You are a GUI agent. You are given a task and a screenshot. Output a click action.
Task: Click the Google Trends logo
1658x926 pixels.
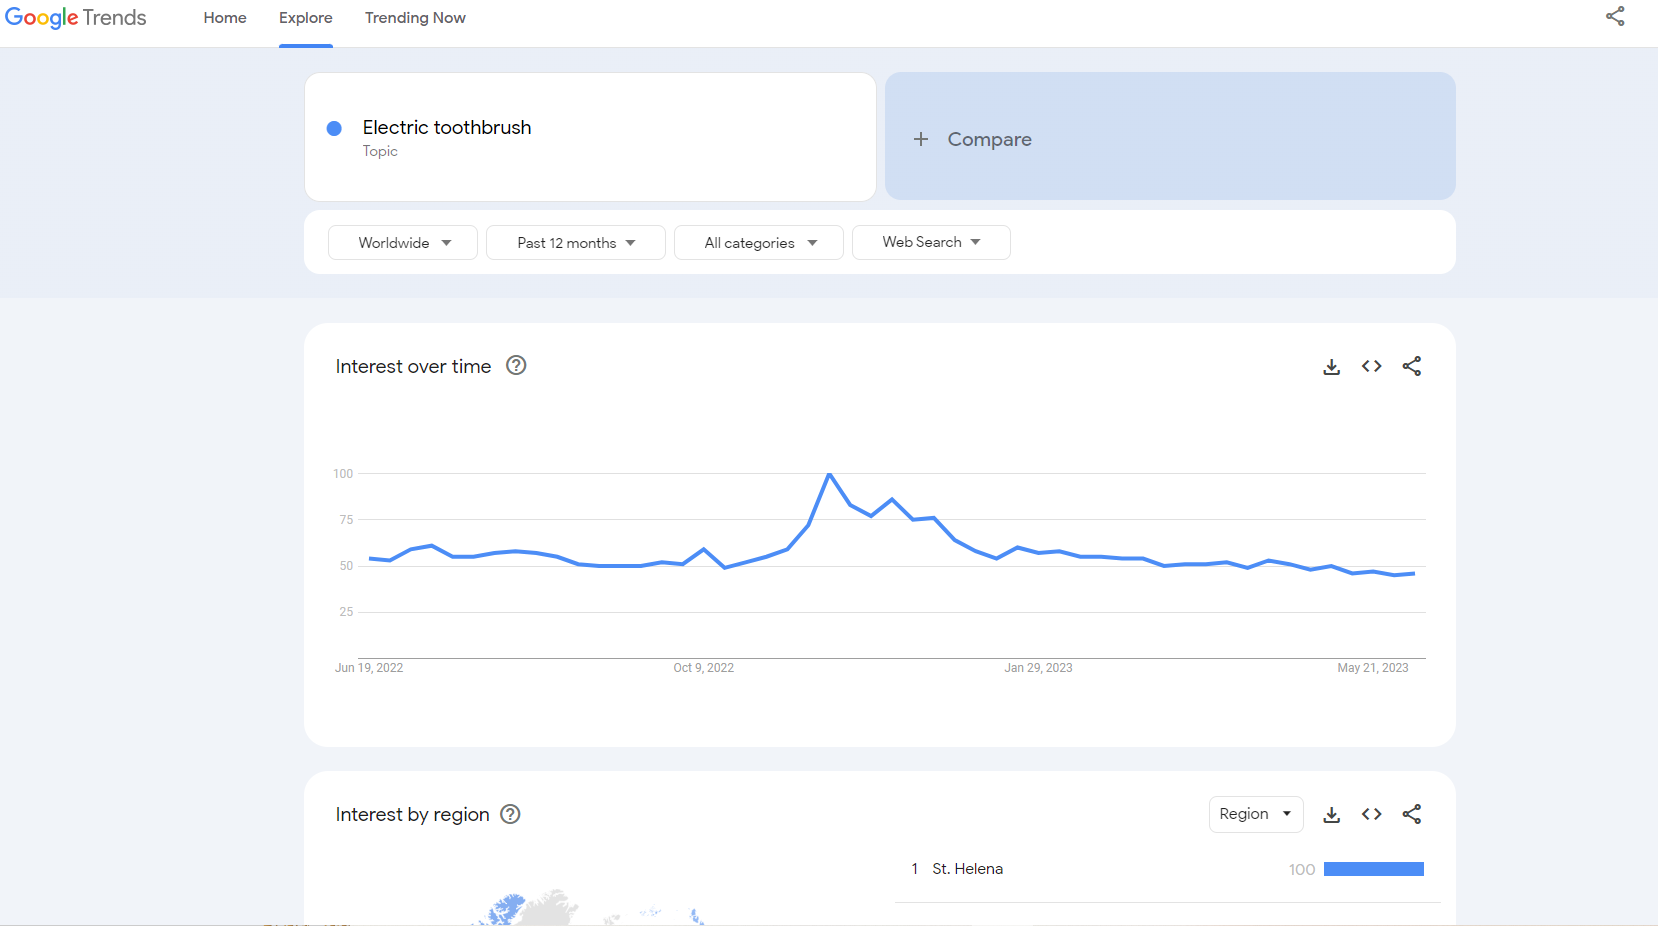pos(76,18)
